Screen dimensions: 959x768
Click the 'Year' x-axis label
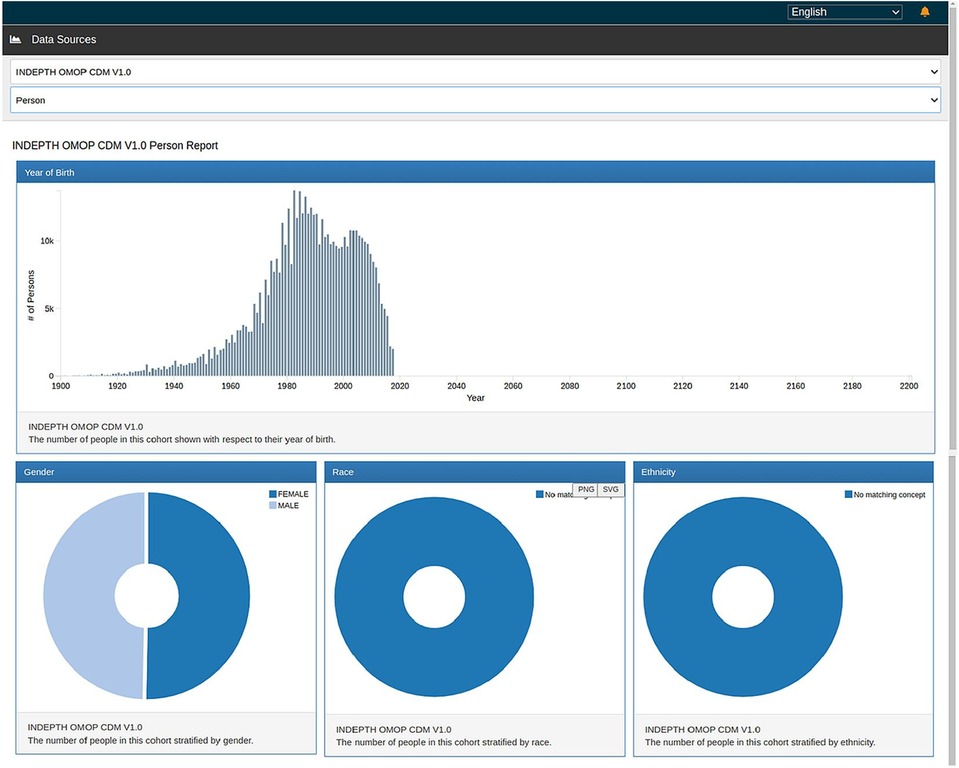475,398
